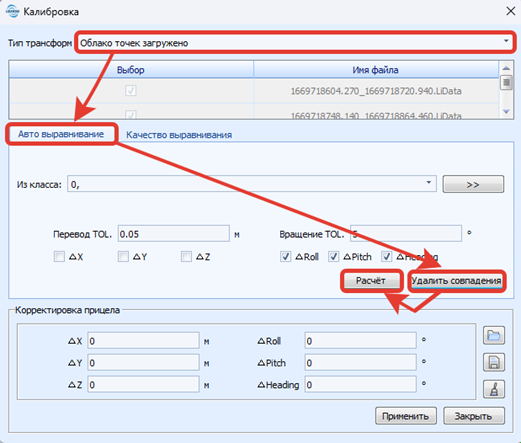The width and height of the screenshot is (521, 443).
Task: Click the file list scrollbar thumb
Action: coord(506,82)
